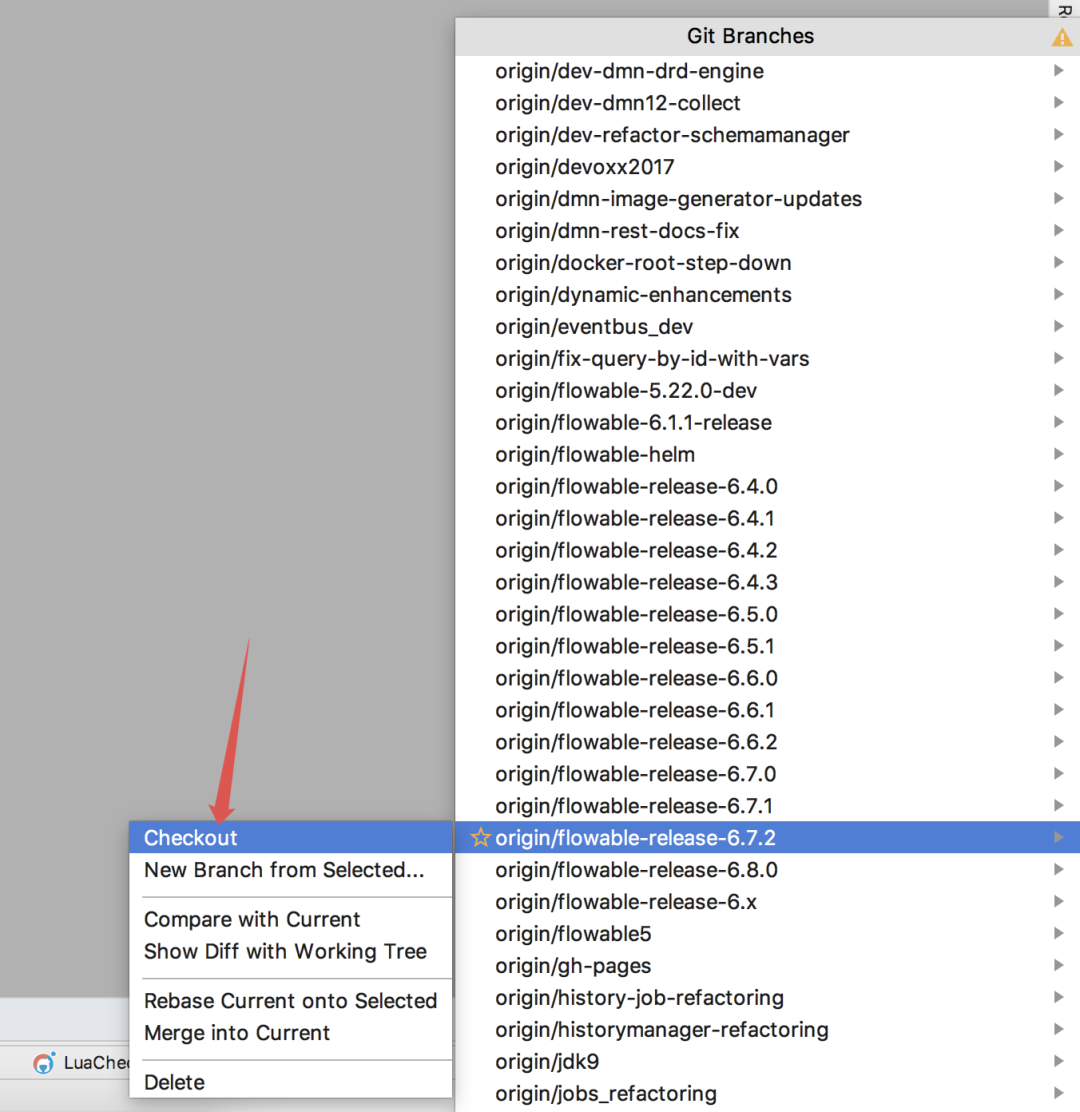
Task: Click Delete in the branch submenu
Action: coord(291,1082)
